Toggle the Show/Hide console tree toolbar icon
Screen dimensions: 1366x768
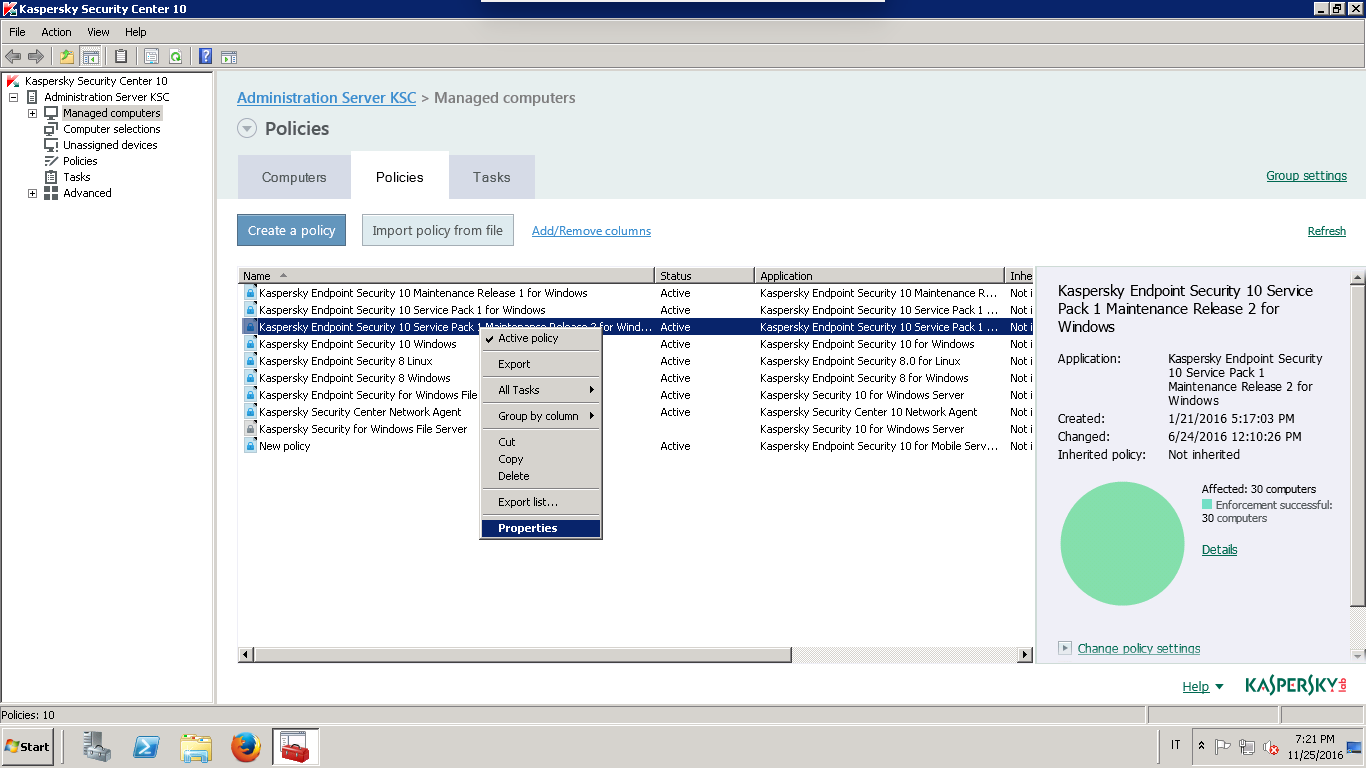(91, 56)
